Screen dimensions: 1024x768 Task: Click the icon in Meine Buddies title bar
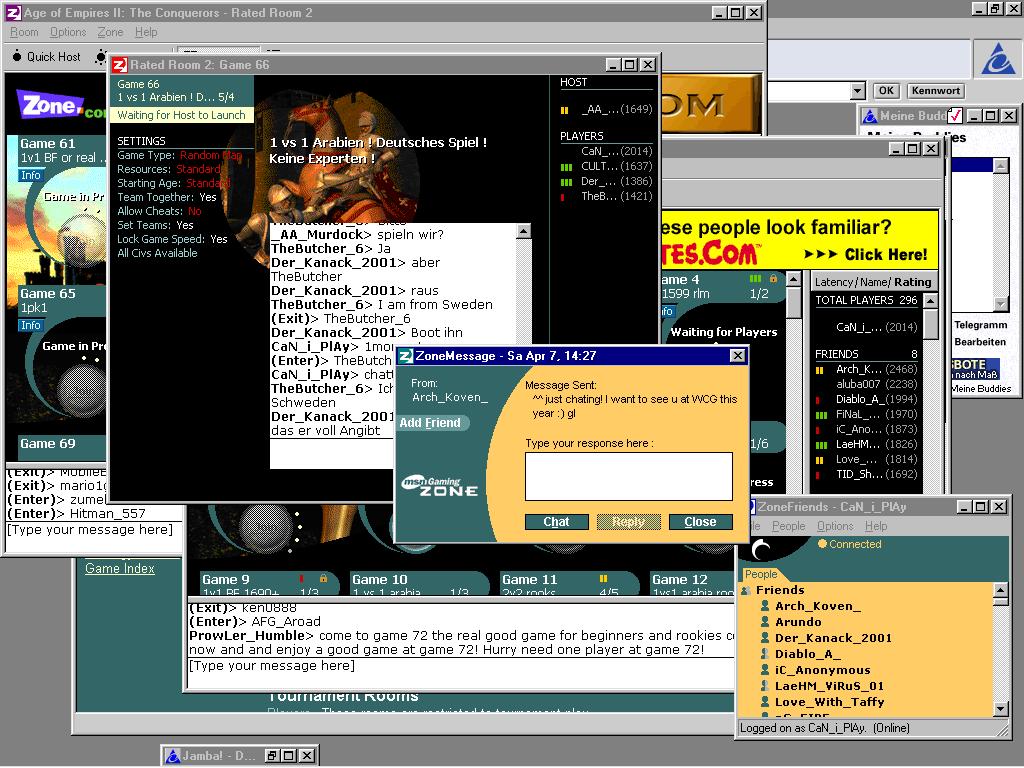pos(870,116)
